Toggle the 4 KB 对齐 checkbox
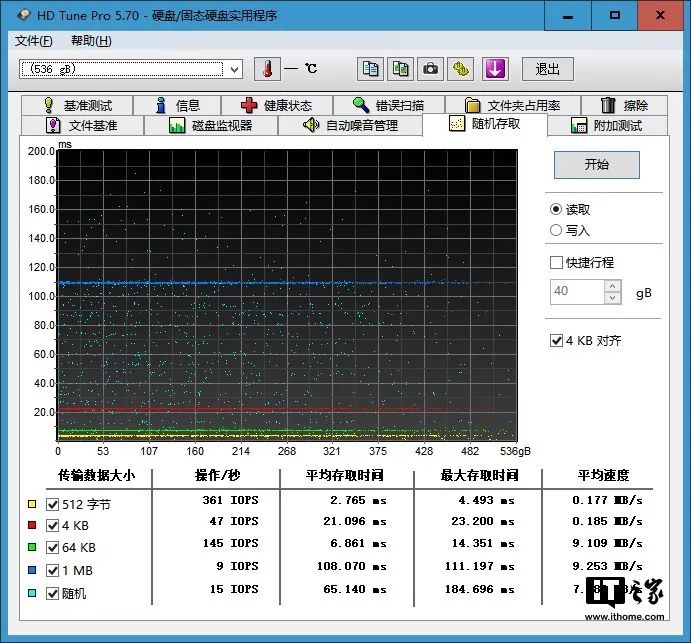Screen dimensions: 691x643 (x=556, y=341)
